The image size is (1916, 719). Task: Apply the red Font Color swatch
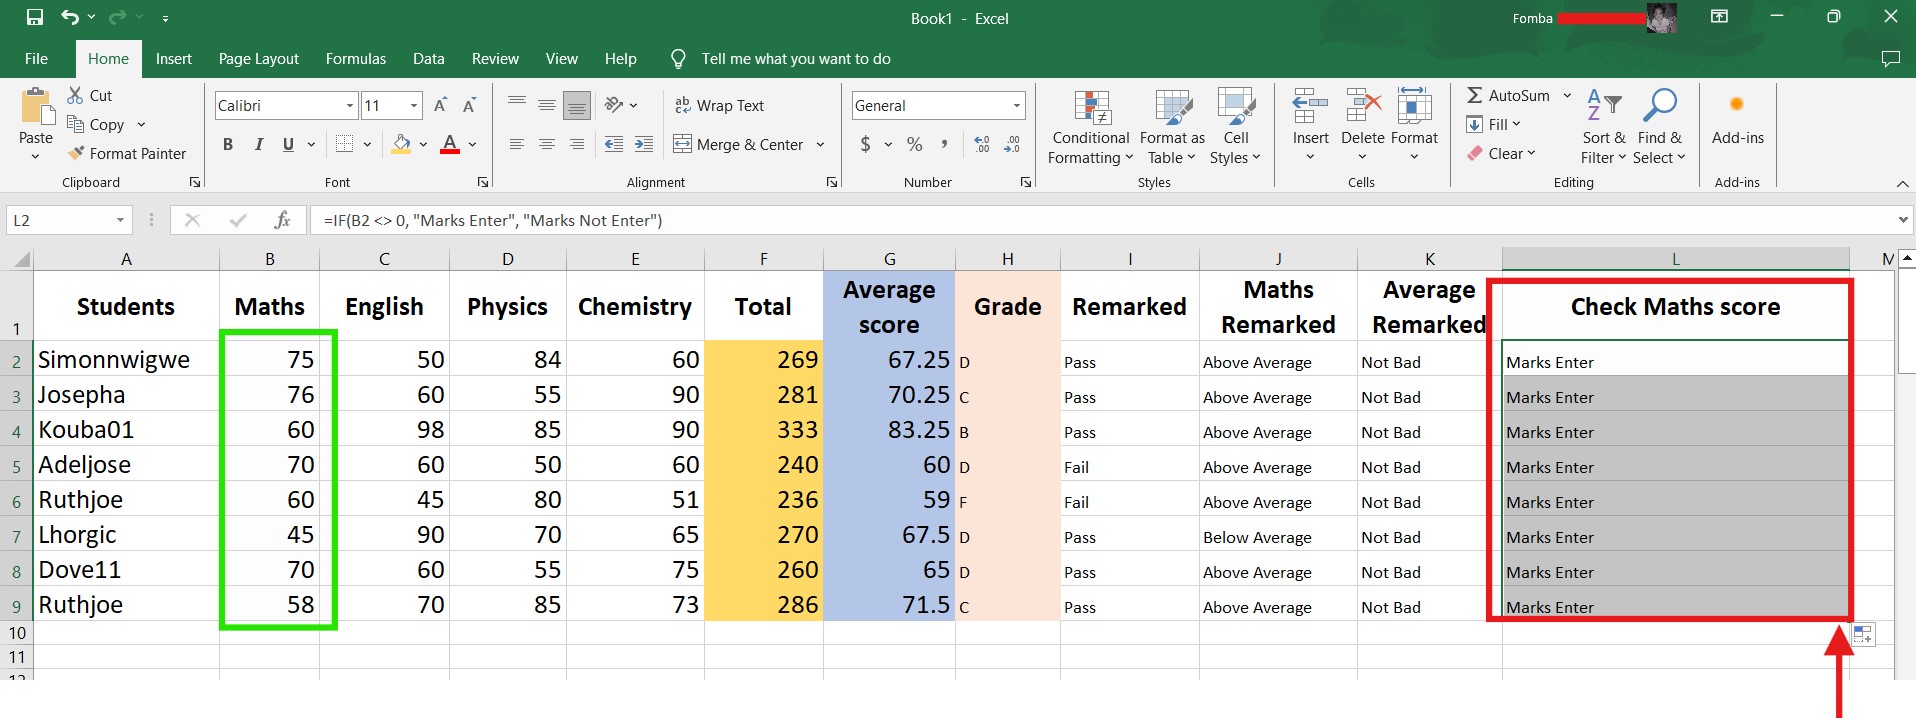tap(450, 144)
